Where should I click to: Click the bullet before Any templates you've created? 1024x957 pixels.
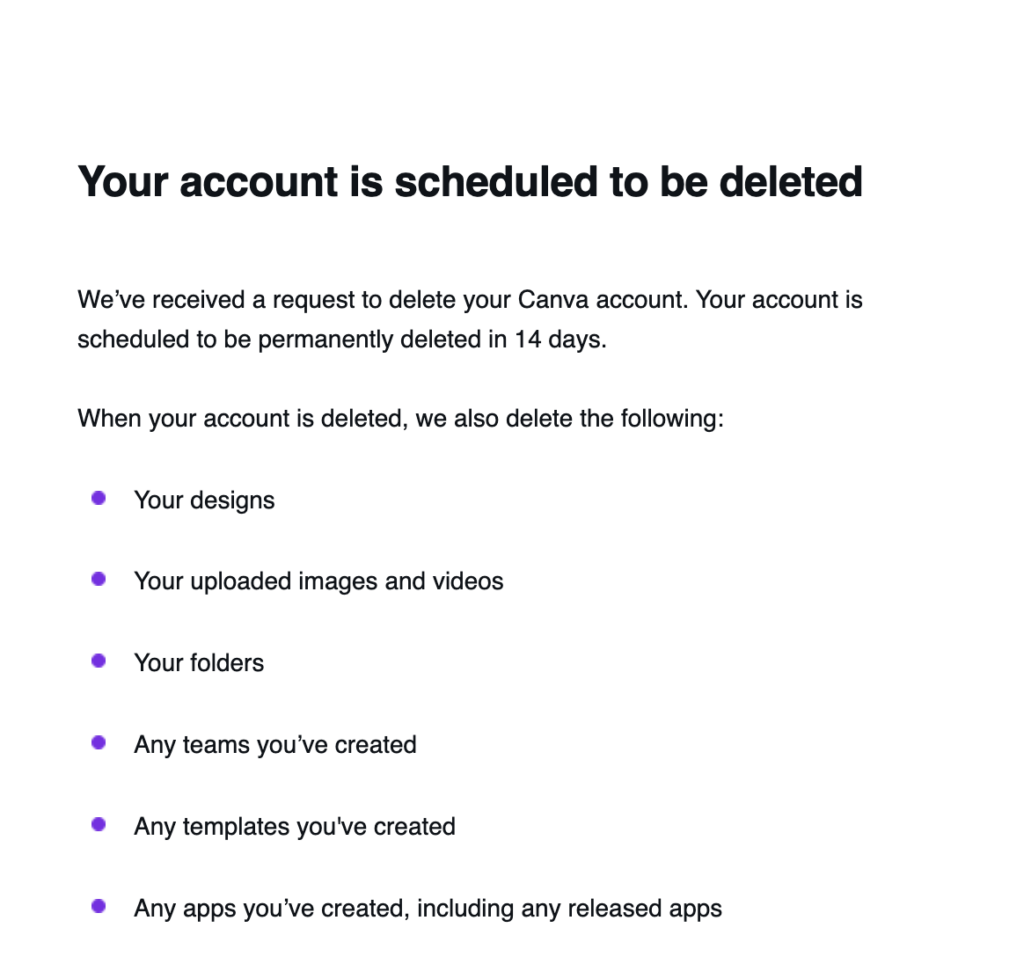pyautogui.click(x=98, y=825)
